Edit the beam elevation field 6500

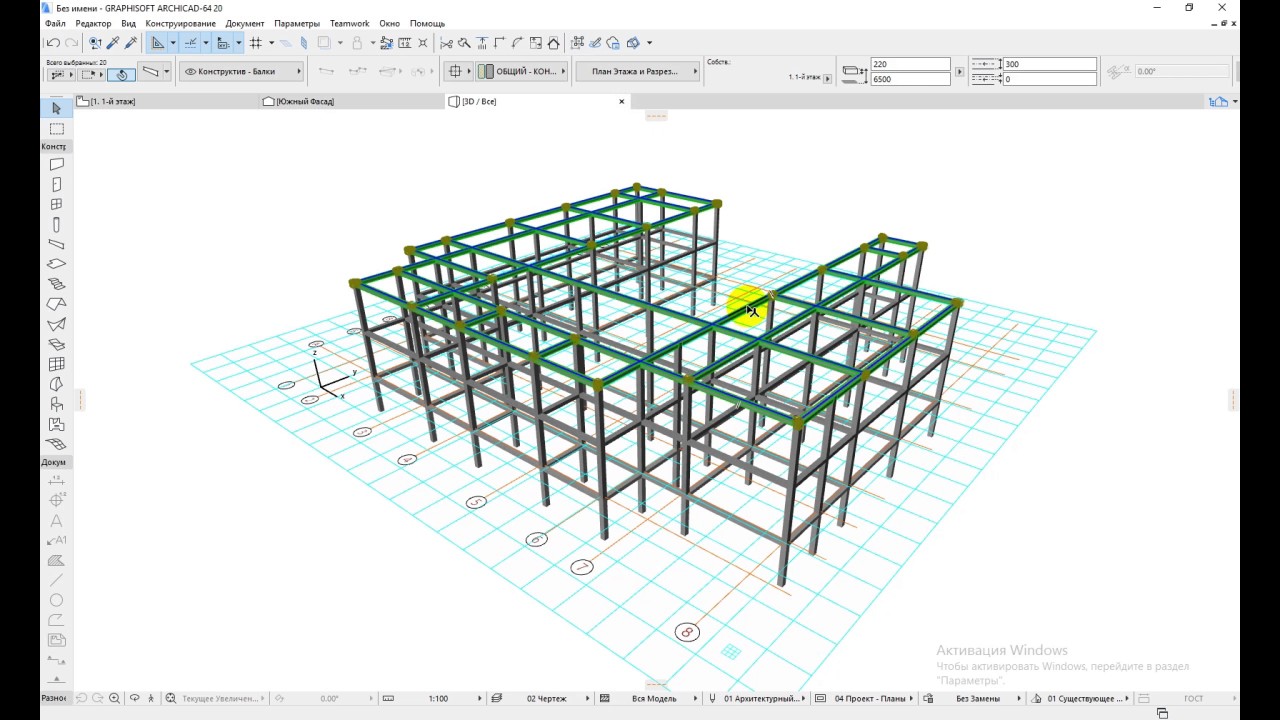point(910,79)
